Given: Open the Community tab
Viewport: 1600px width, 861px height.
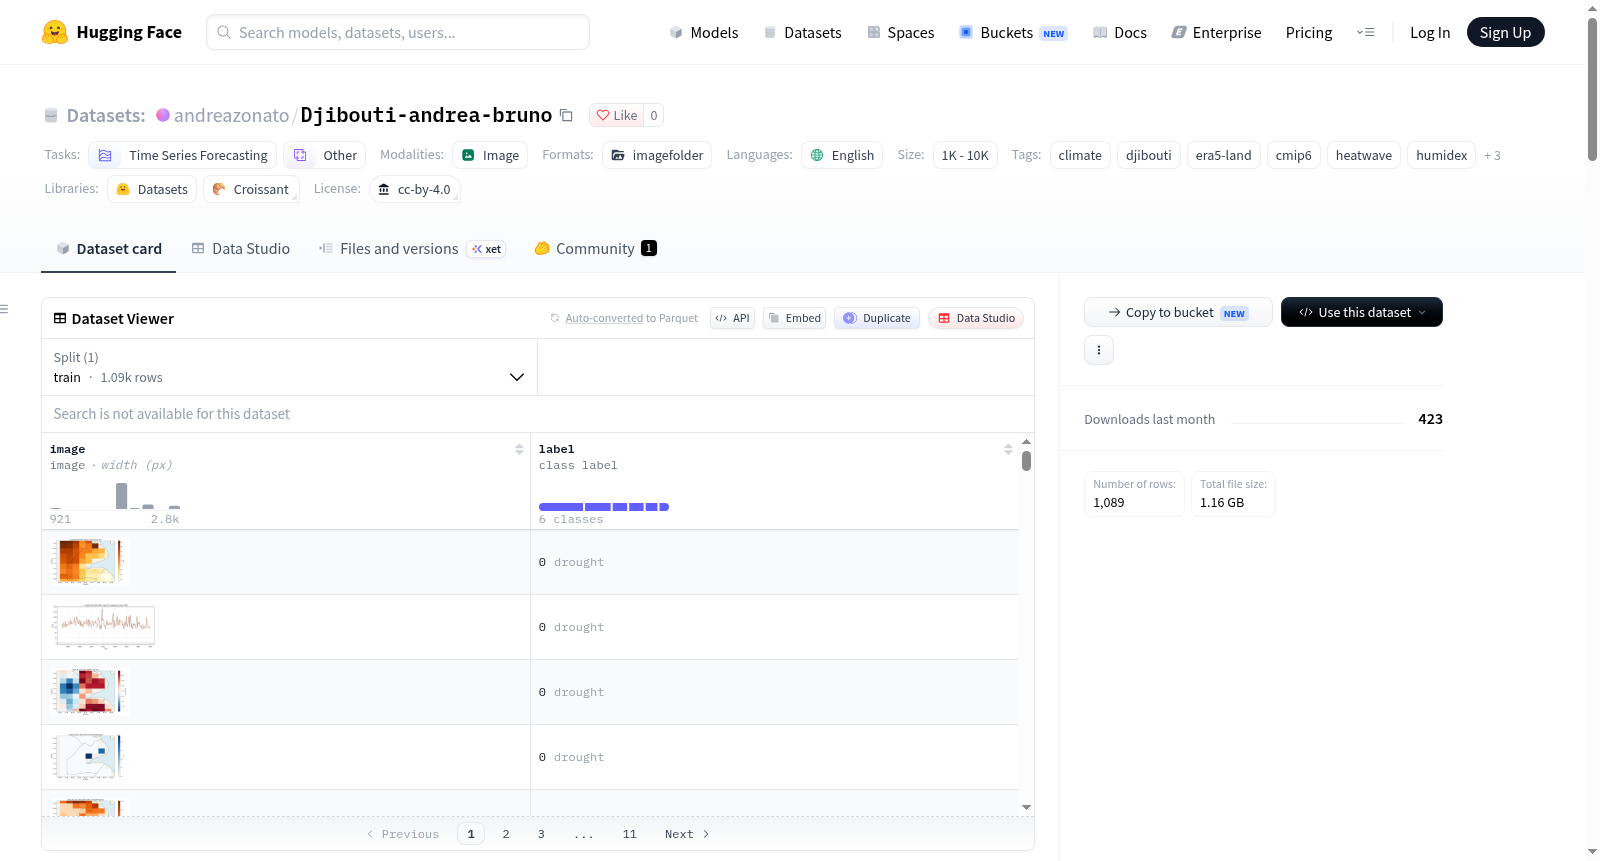Looking at the screenshot, I should tap(595, 249).
